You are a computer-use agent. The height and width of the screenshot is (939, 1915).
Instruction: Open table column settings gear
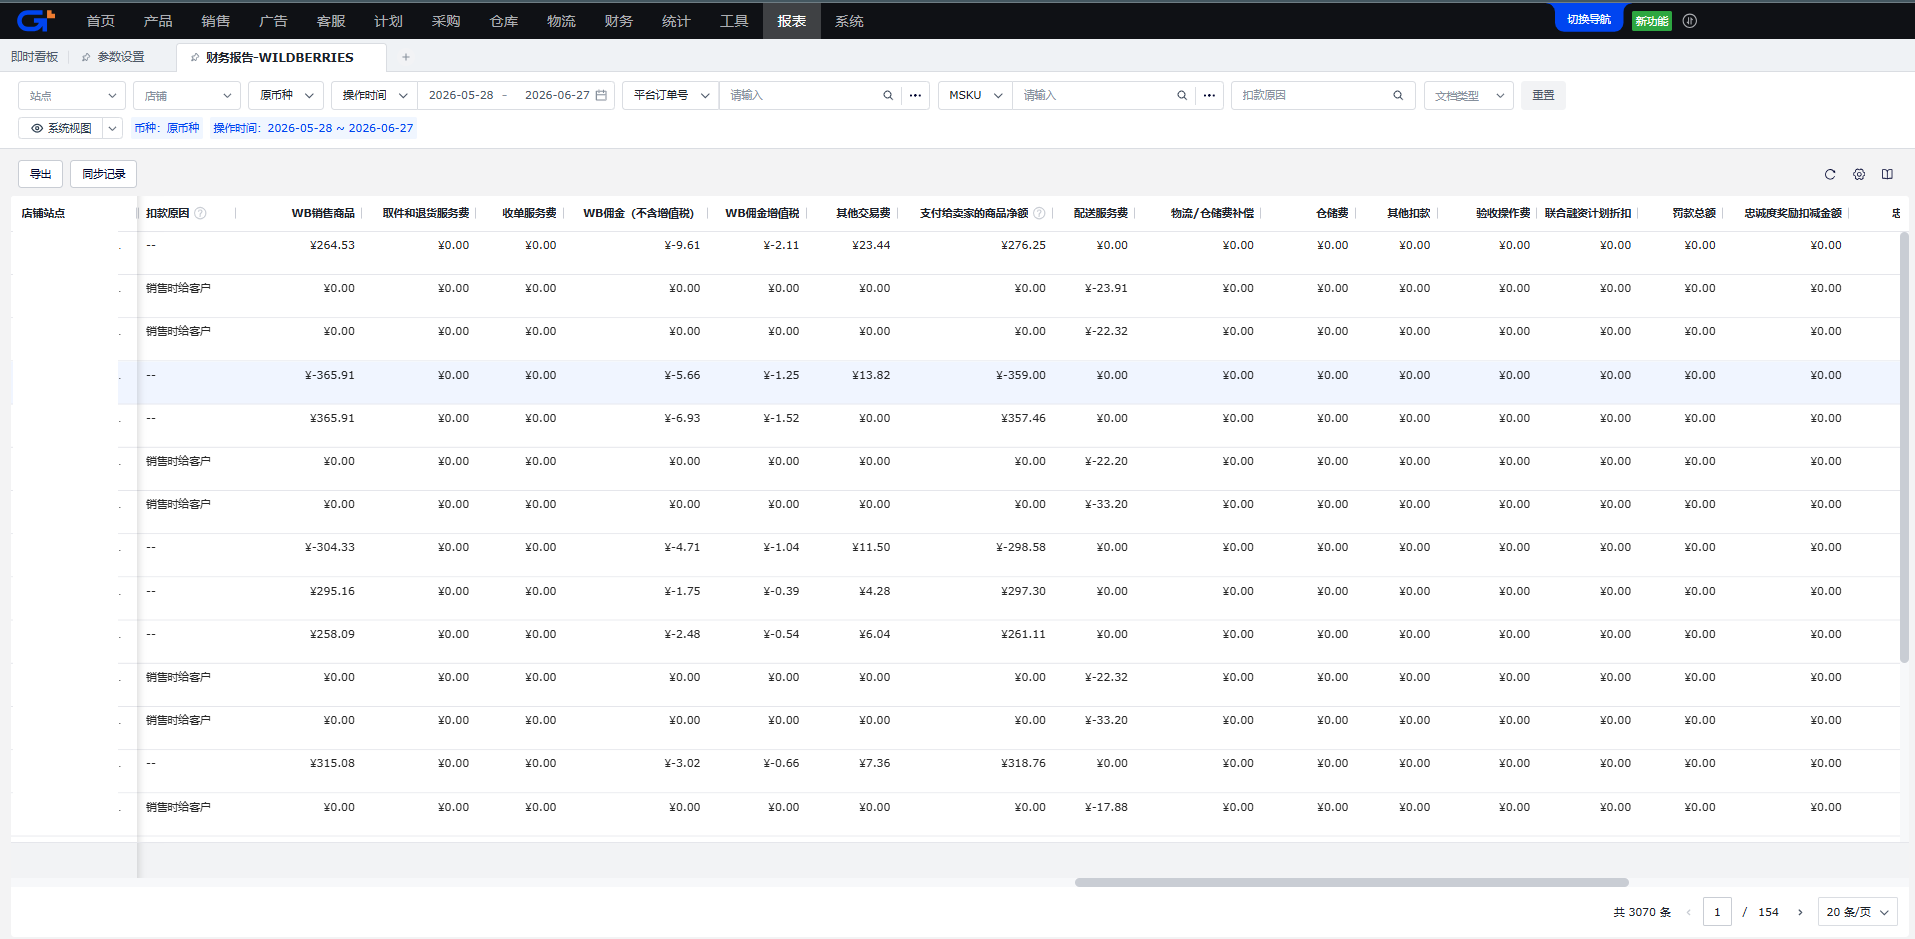coord(1859,174)
